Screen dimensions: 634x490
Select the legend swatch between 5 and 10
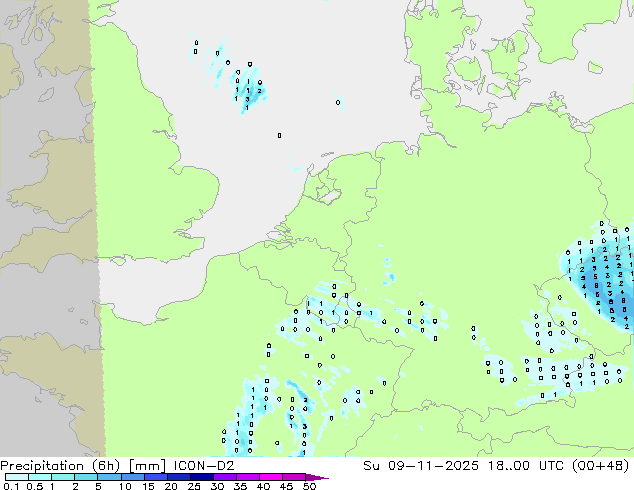tap(109, 477)
